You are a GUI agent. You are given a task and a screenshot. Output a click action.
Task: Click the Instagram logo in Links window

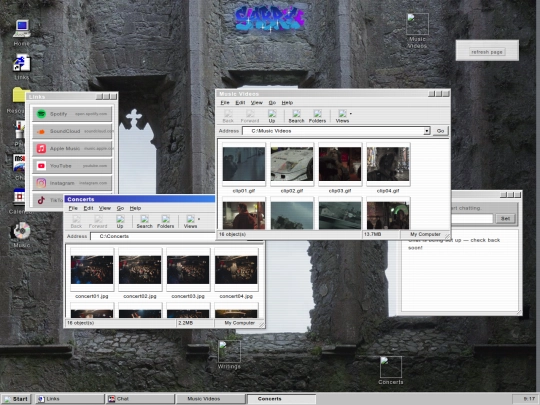pos(41,183)
